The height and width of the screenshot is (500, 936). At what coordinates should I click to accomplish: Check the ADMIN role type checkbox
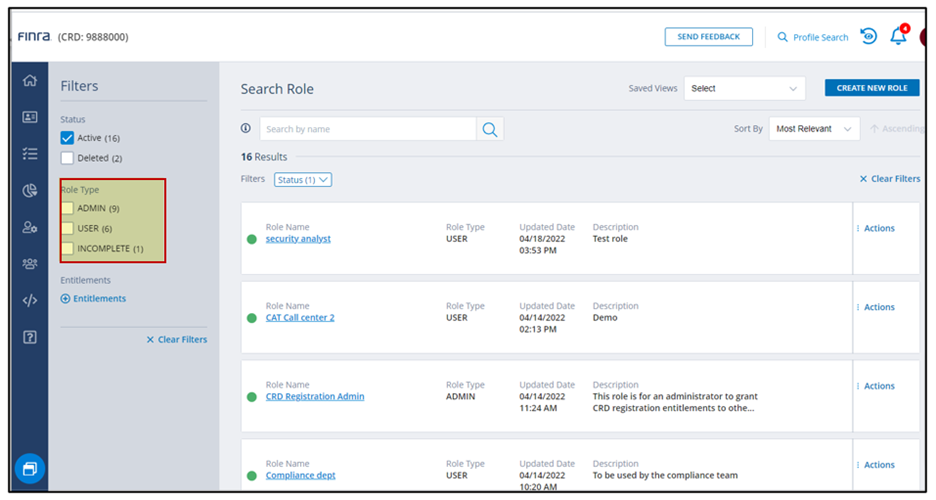tap(68, 208)
